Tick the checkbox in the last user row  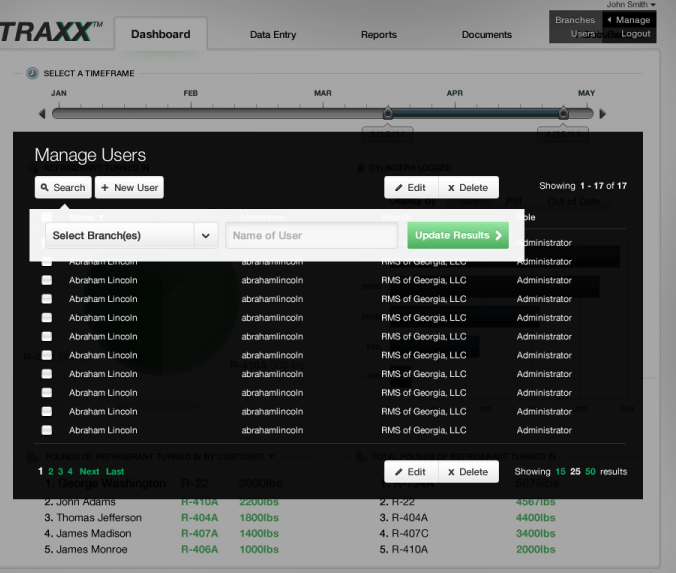[x=46, y=430]
